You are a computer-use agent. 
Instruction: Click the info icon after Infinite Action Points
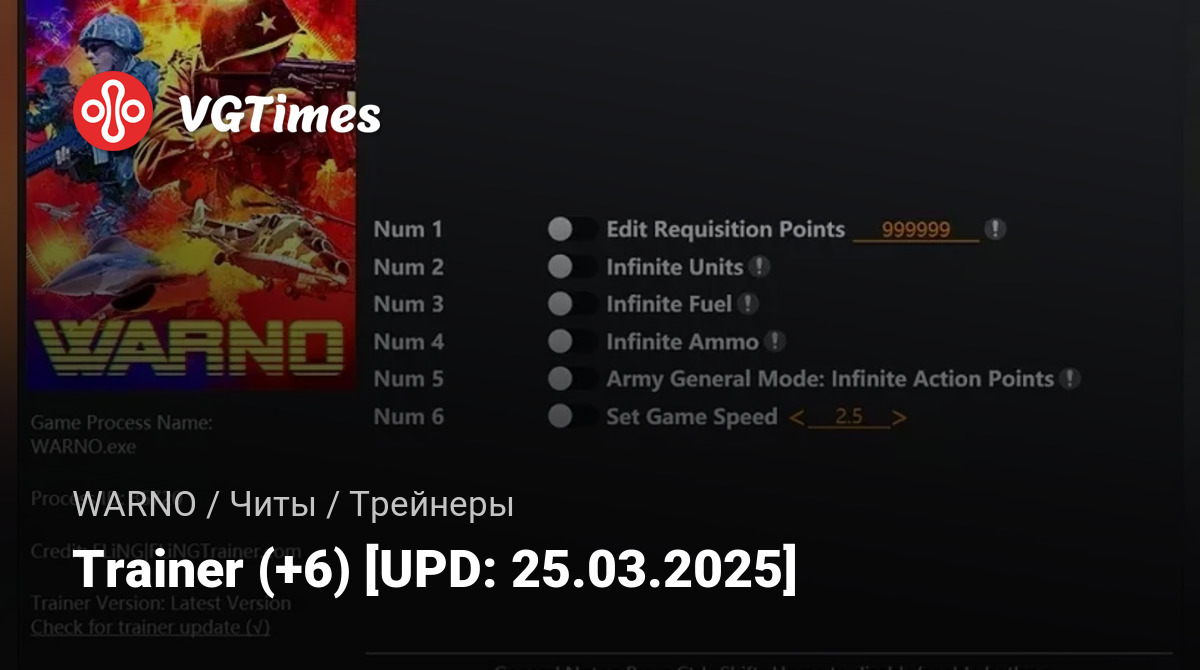tap(1070, 379)
